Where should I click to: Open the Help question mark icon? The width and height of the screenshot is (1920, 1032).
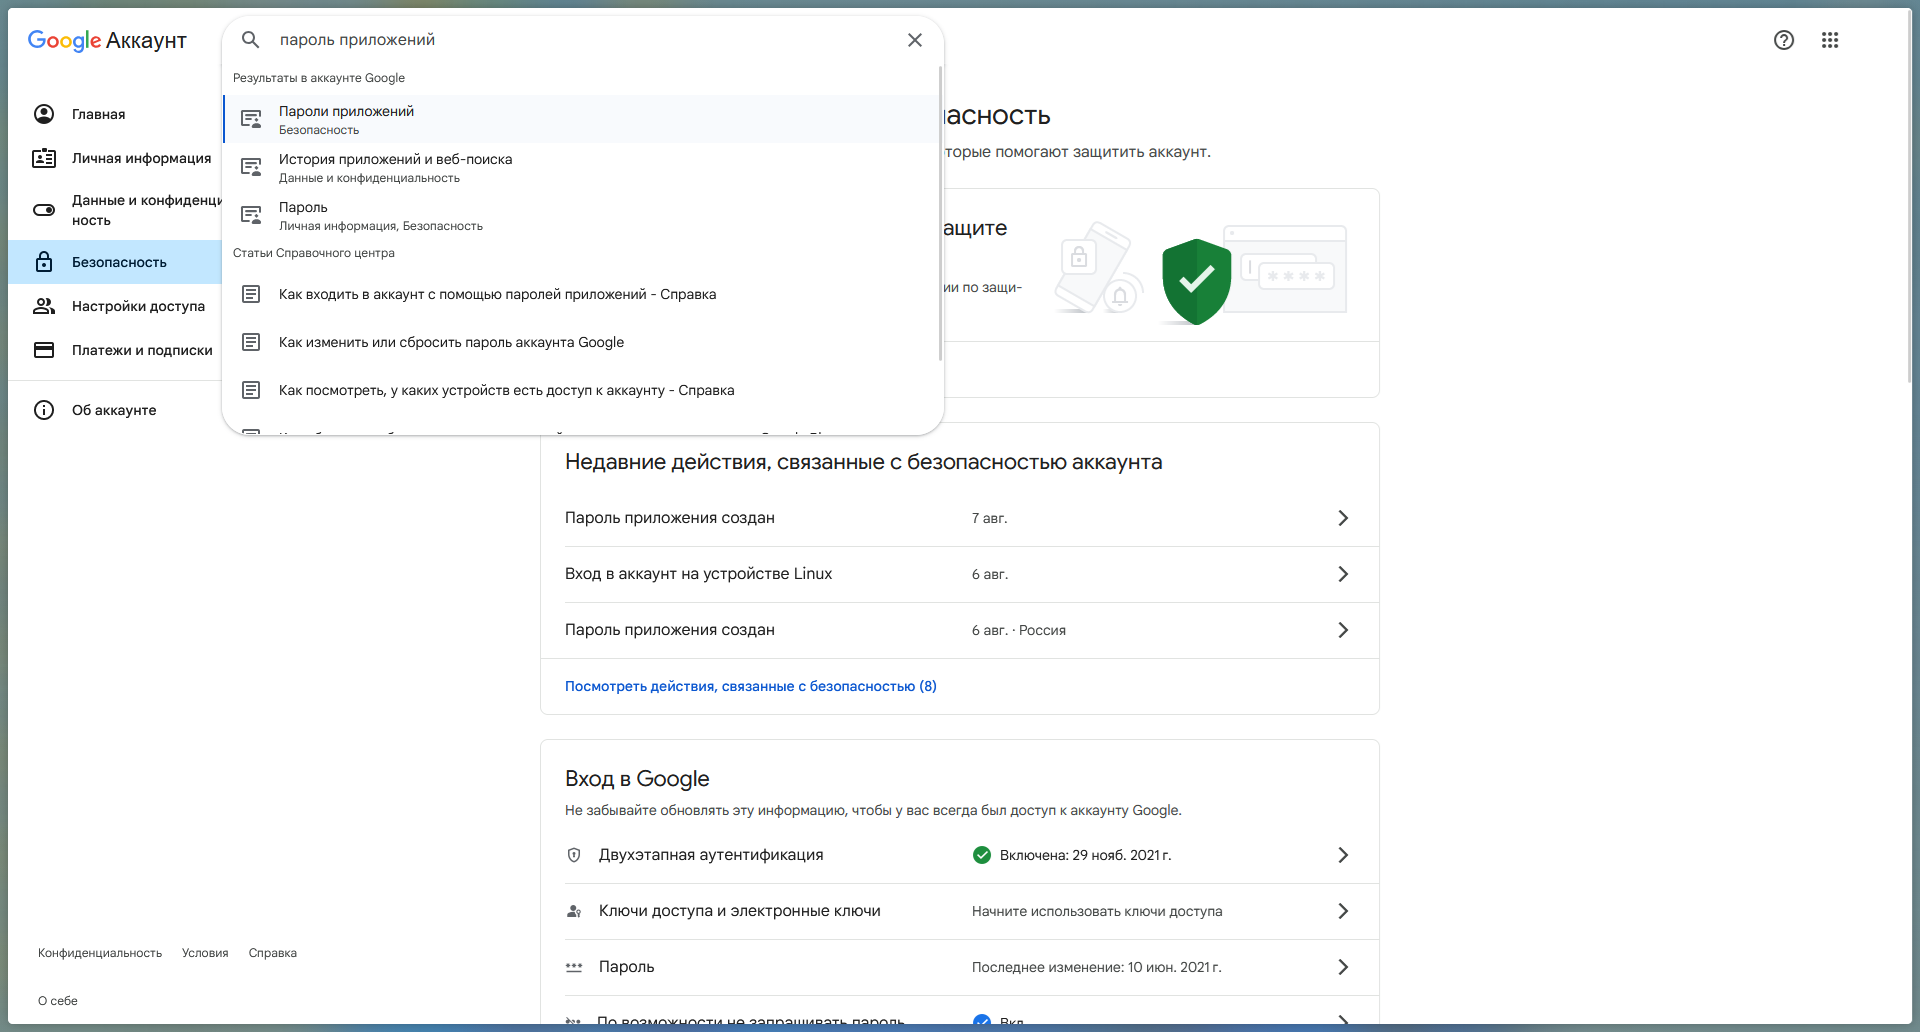(1784, 40)
